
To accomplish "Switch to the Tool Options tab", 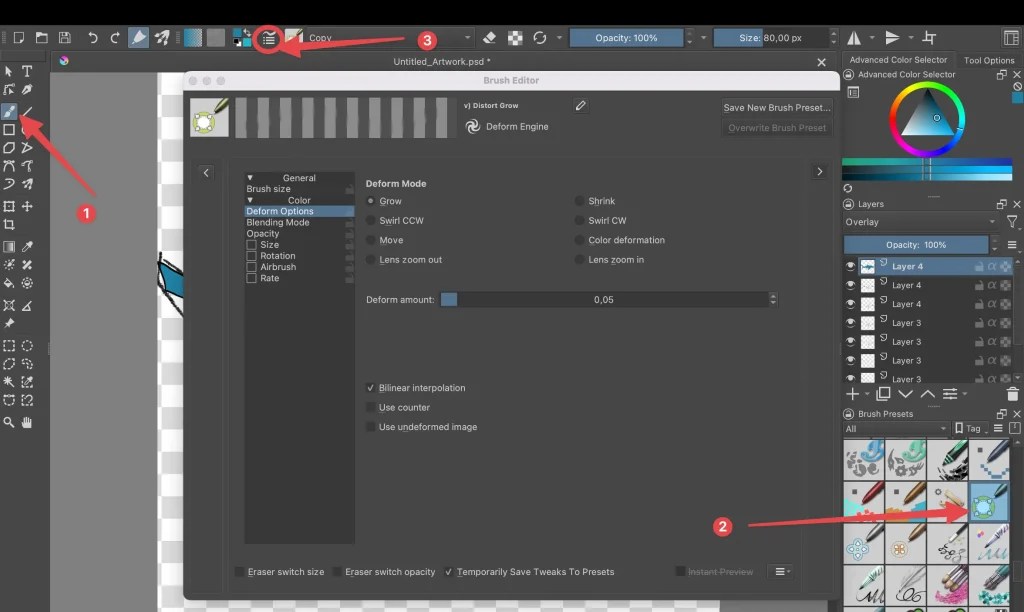I will (988, 60).
